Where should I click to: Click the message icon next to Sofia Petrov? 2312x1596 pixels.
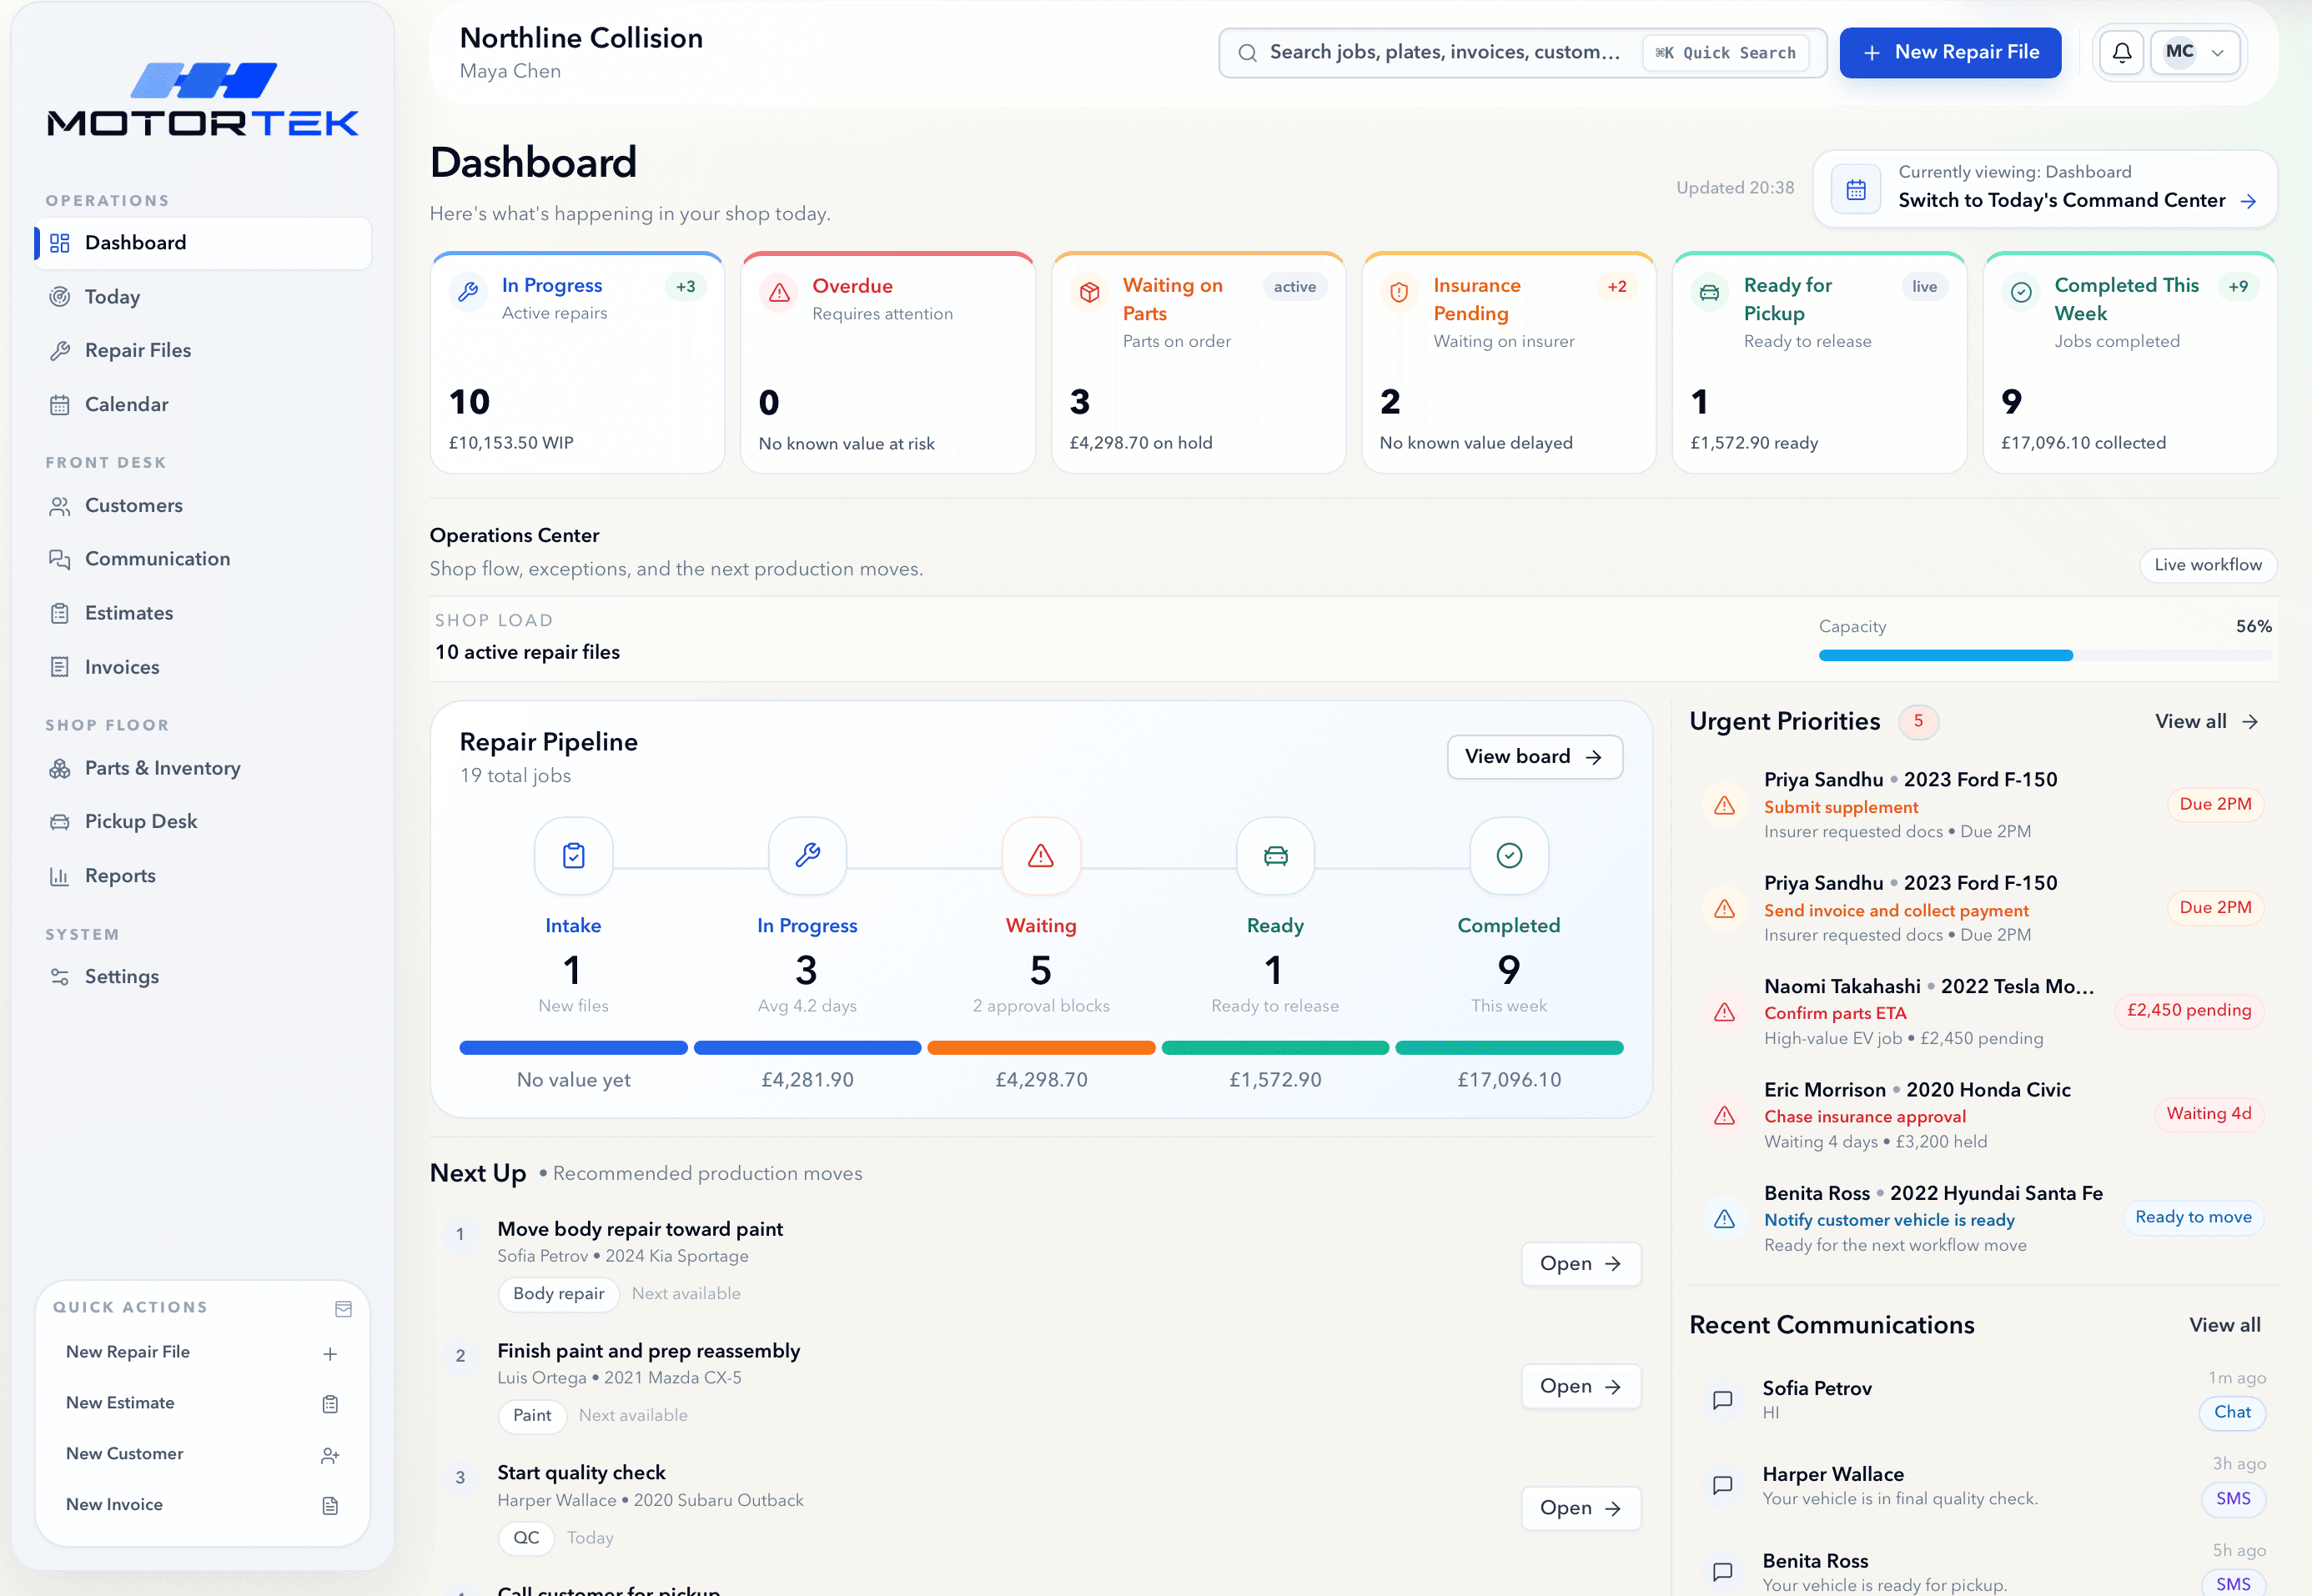[1722, 1400]
